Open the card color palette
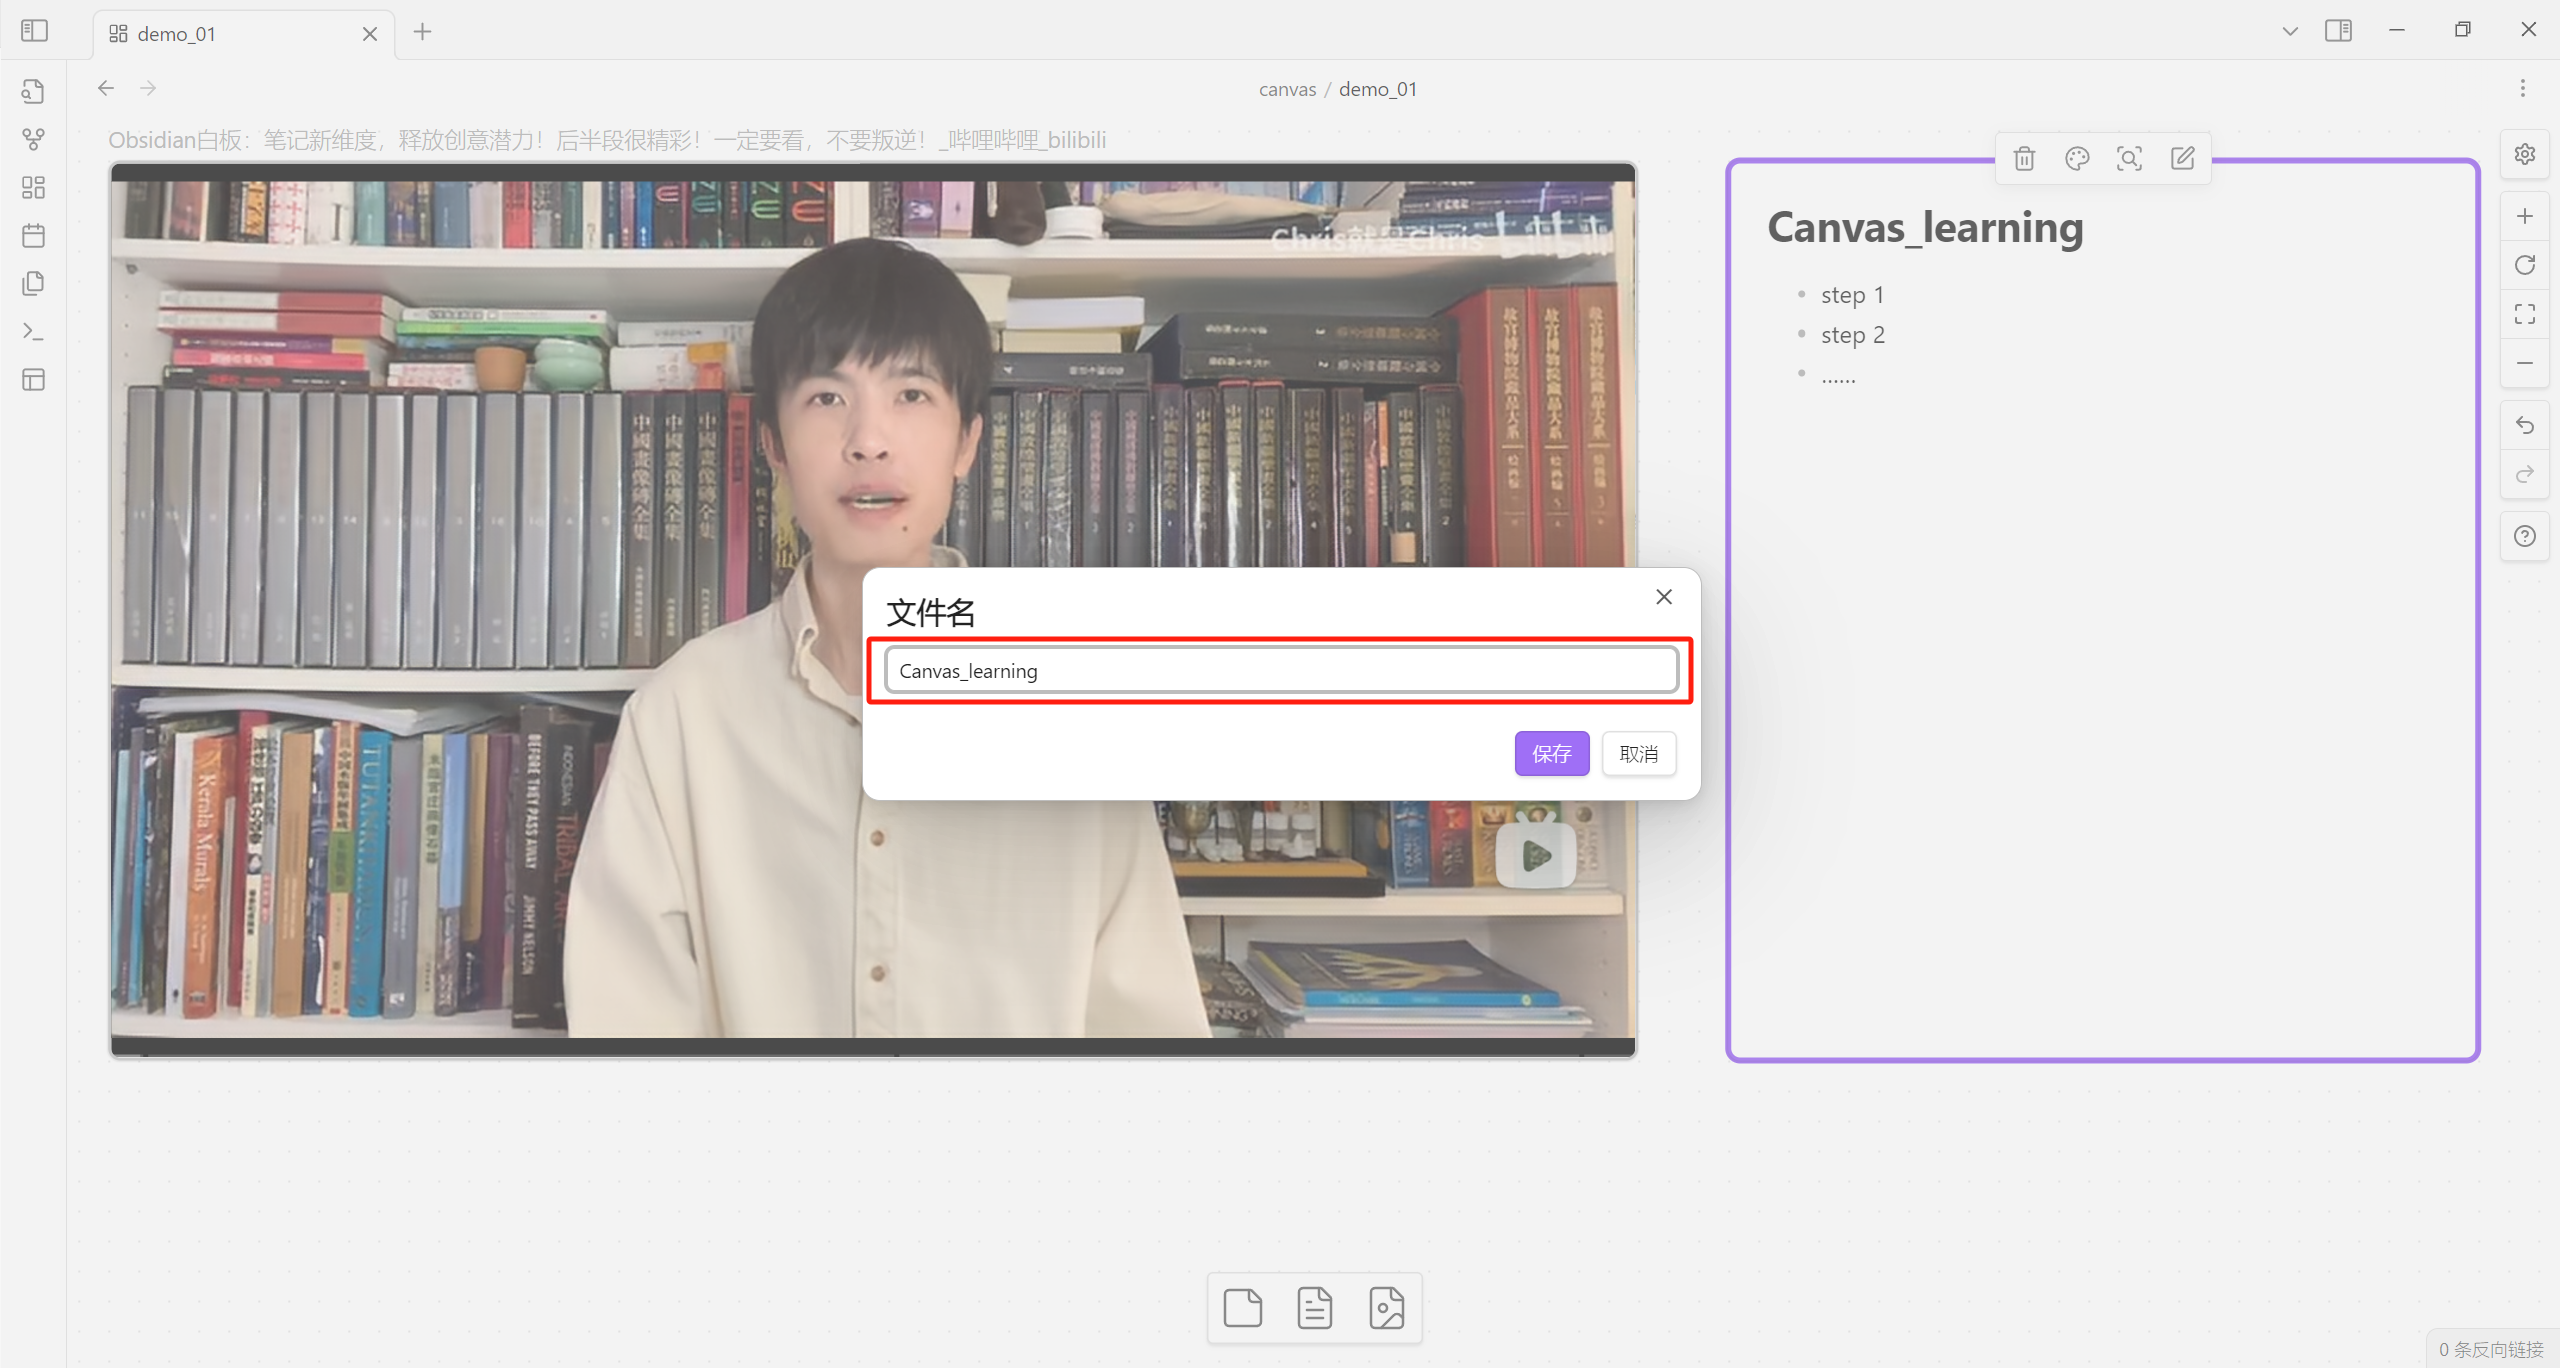This screenshot has width=2560, height=1368. [2077, 158]
